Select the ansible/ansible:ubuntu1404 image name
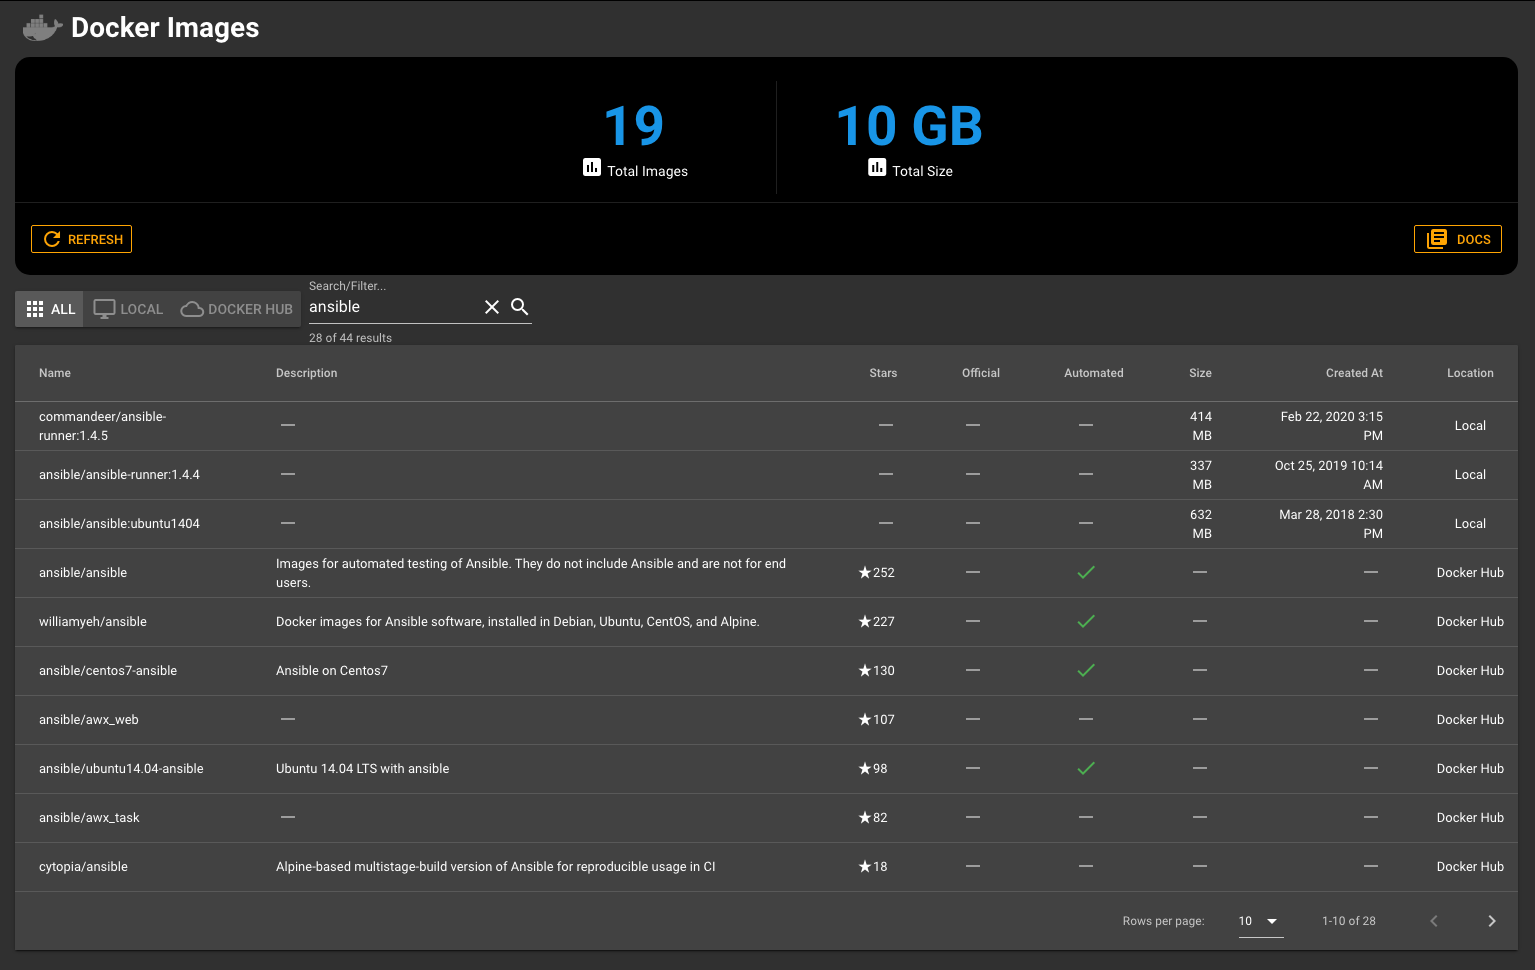 [x=119, y=524]
